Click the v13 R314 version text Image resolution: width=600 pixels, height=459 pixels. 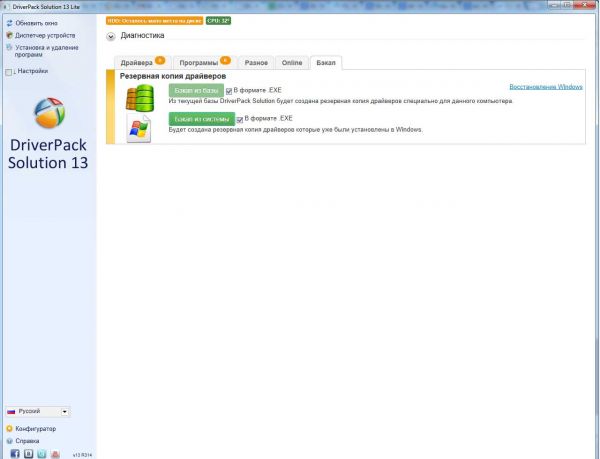coord(82,455)
